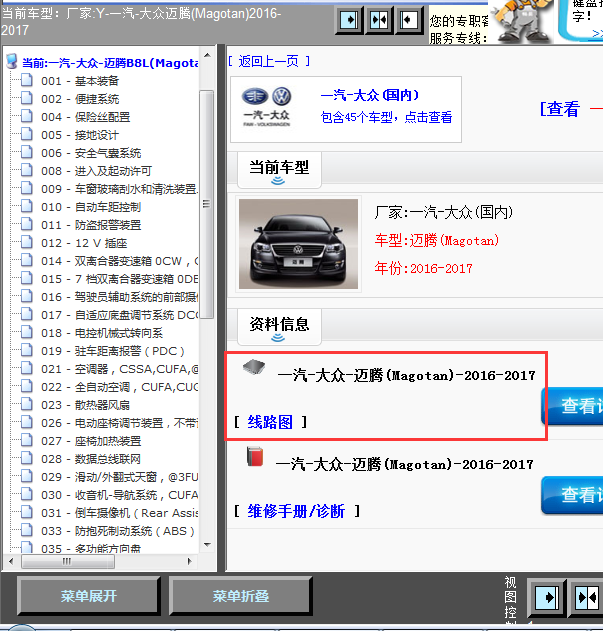Screen dimensions: 603x631
Task: Click the top expand-right view control icon
Action: (349, 19)
